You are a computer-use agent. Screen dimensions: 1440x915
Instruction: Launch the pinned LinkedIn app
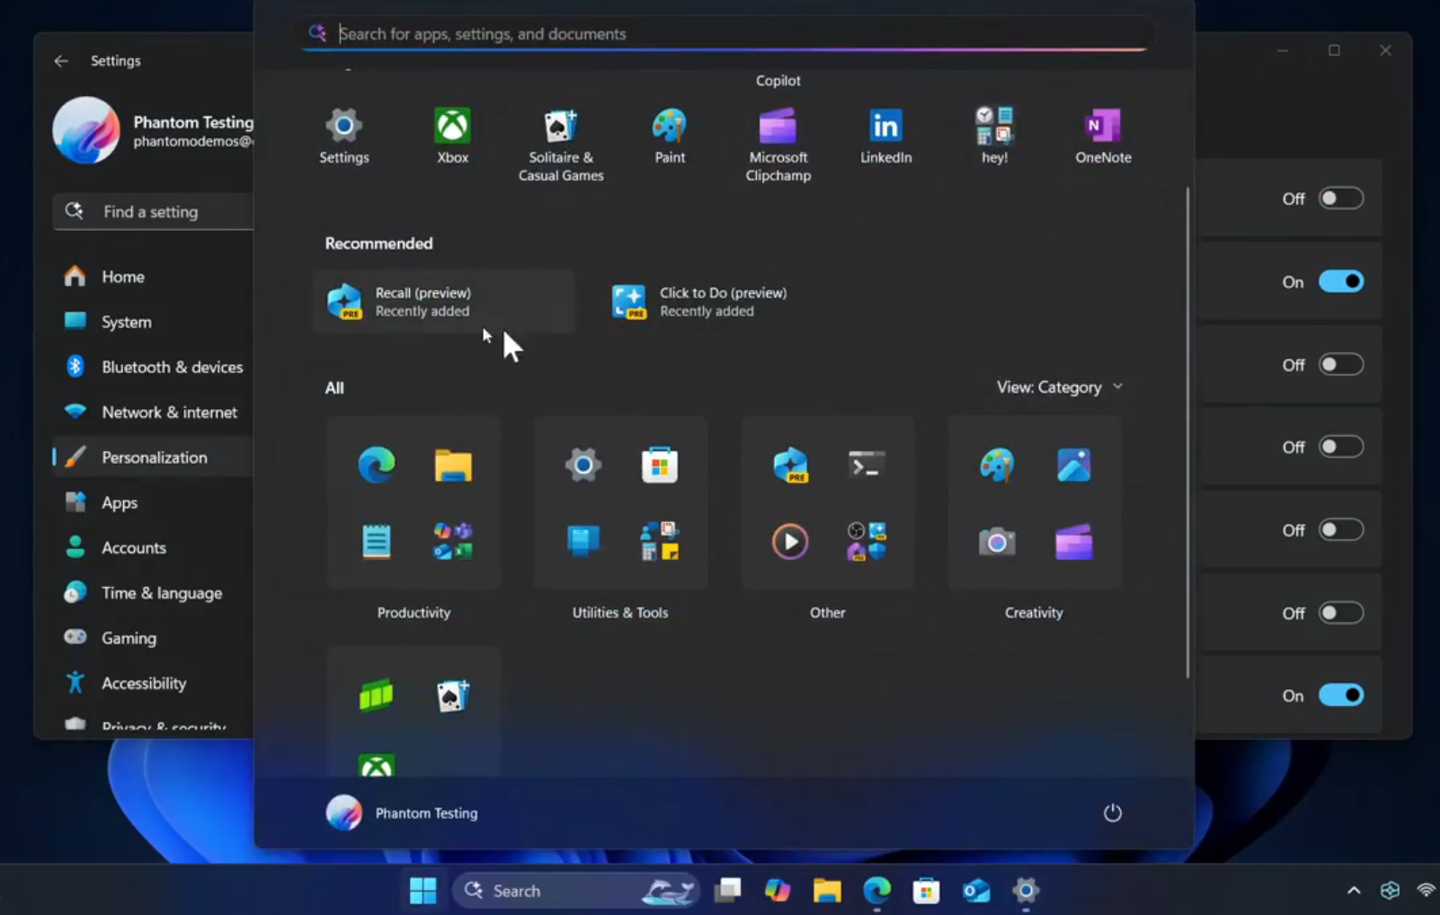pos(886,136)
